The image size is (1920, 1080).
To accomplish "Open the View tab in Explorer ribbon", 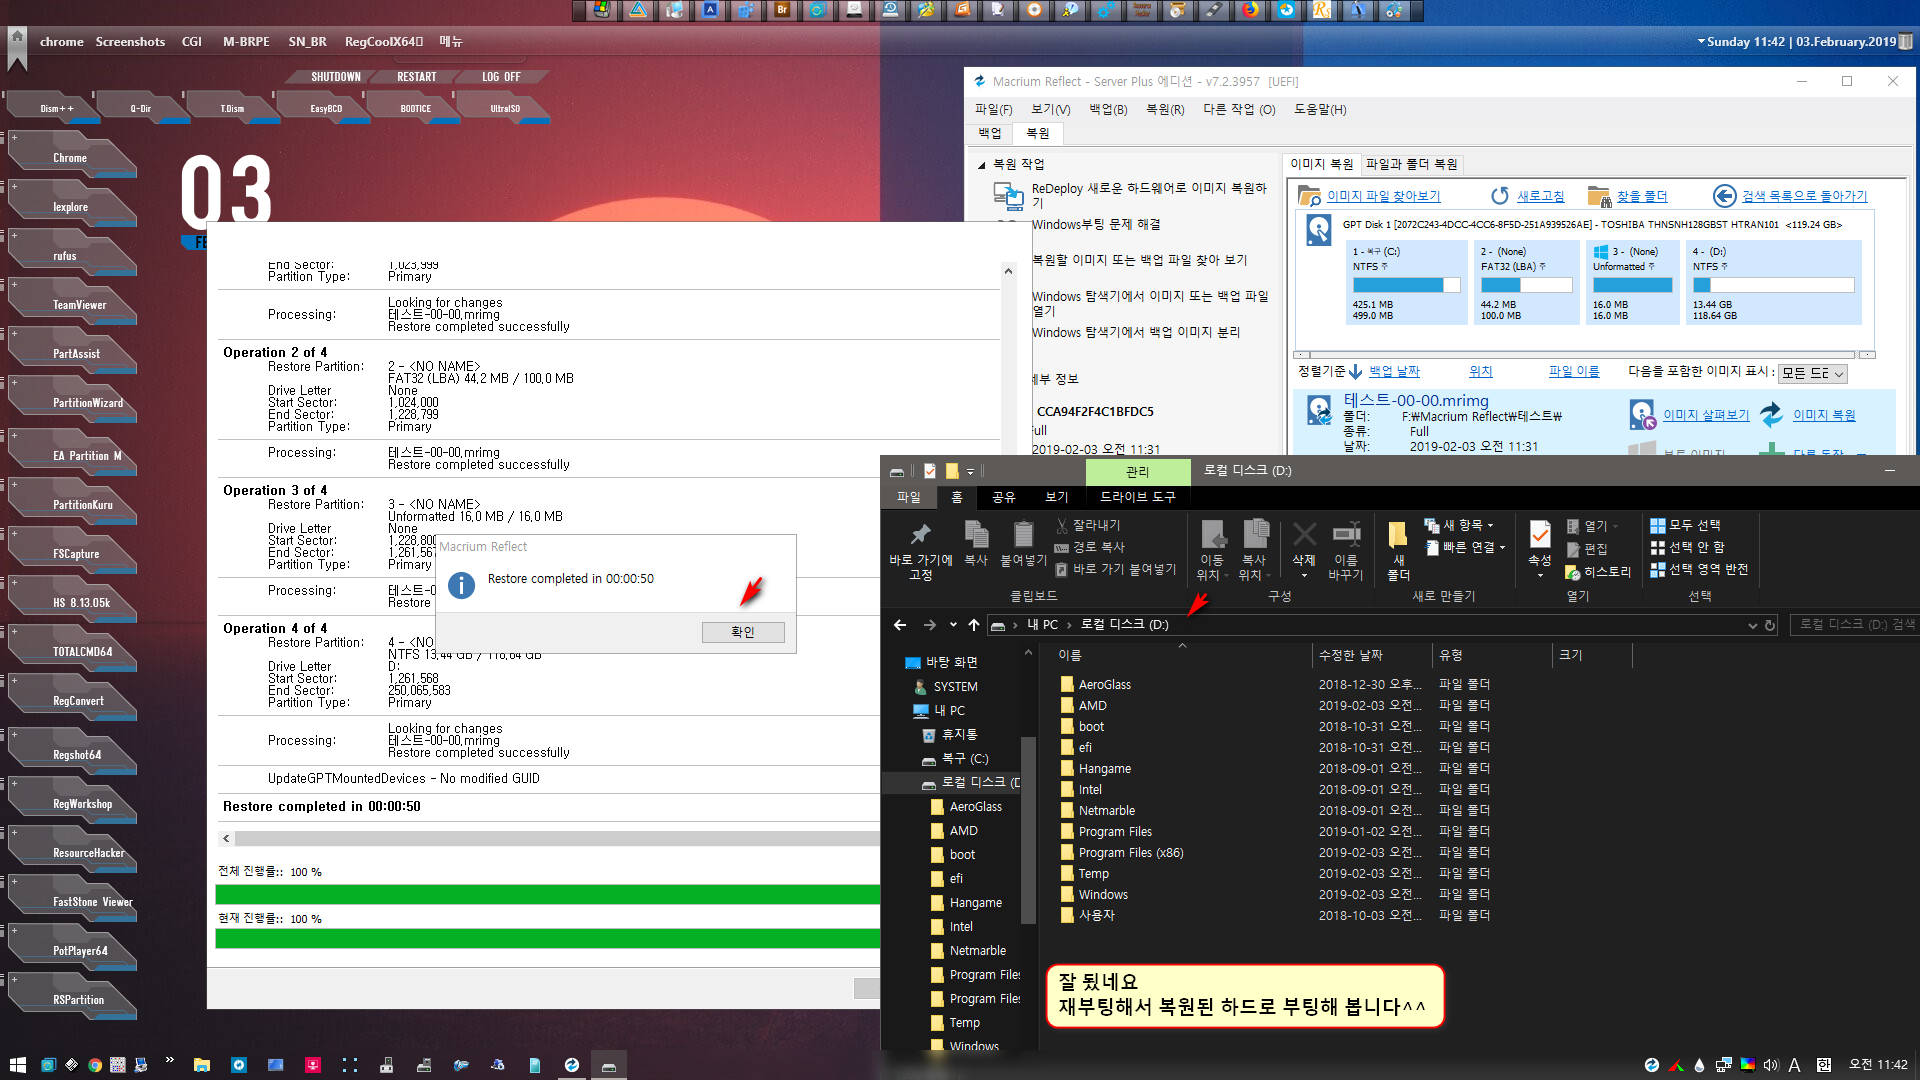I will (x=1057, y=497).
